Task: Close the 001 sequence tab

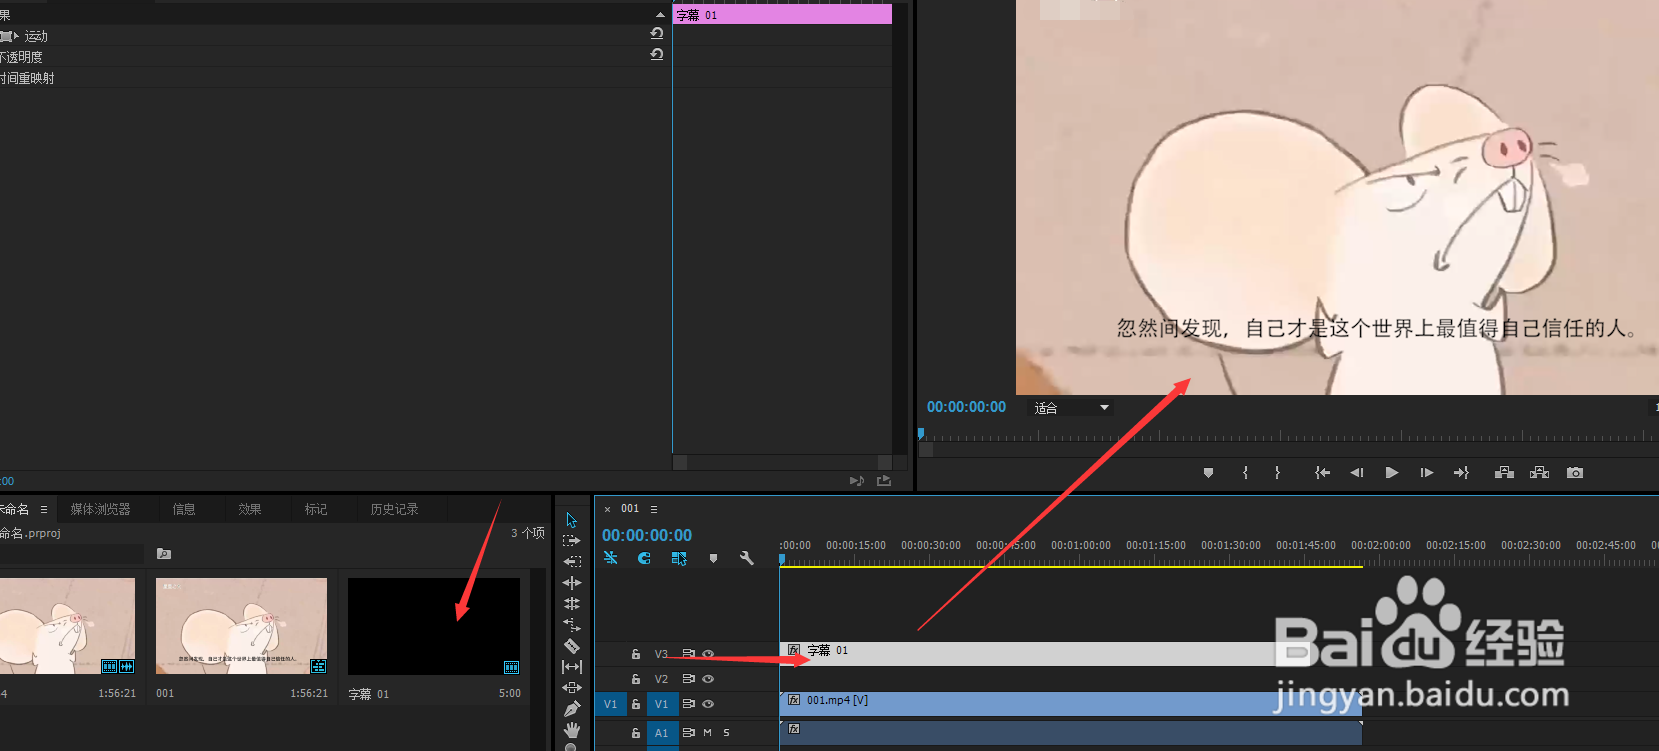Action: [x=607, y=509]
